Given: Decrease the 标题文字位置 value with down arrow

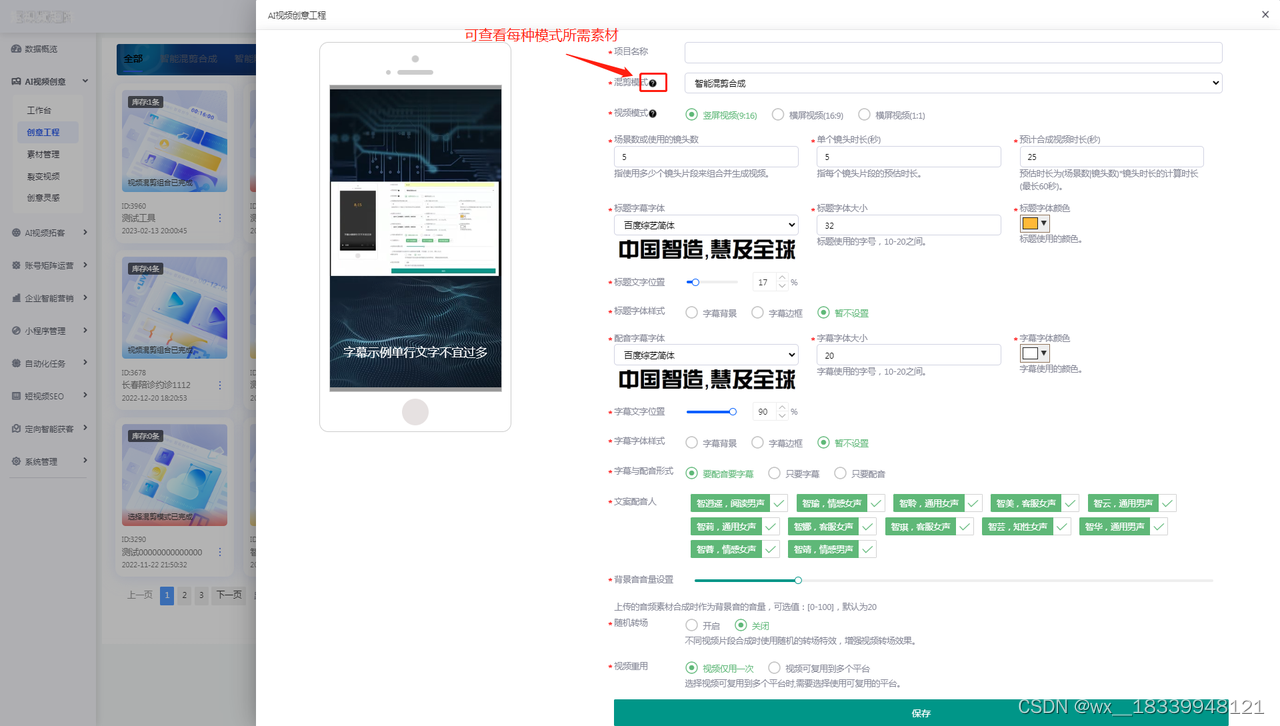Looking at the screenshot, I should click(x=782, y=287).
